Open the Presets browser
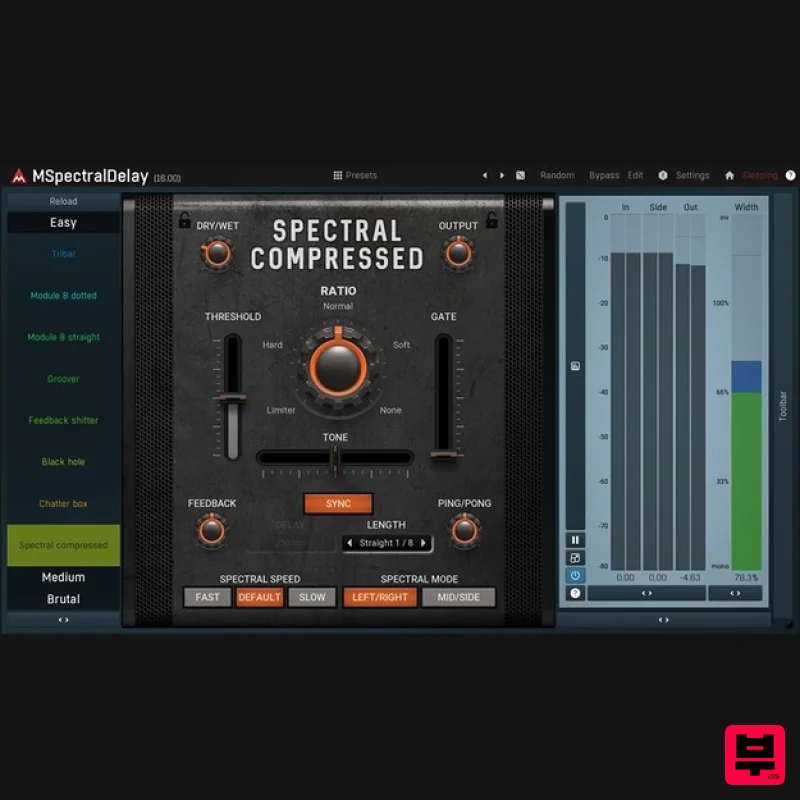The image size is (800, 800). 355,175
